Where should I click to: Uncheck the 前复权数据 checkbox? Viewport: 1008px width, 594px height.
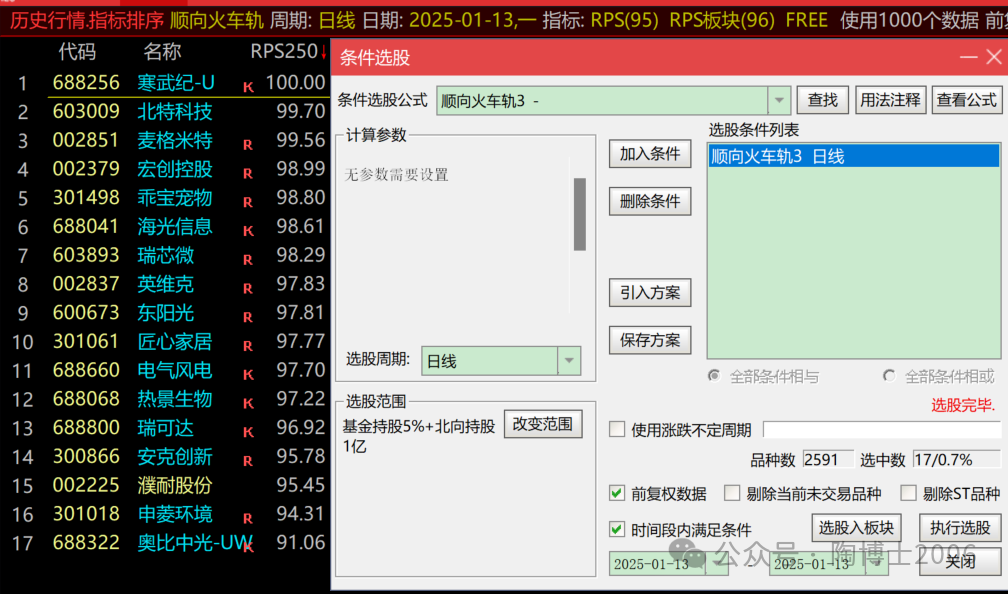tap(617, 493)
